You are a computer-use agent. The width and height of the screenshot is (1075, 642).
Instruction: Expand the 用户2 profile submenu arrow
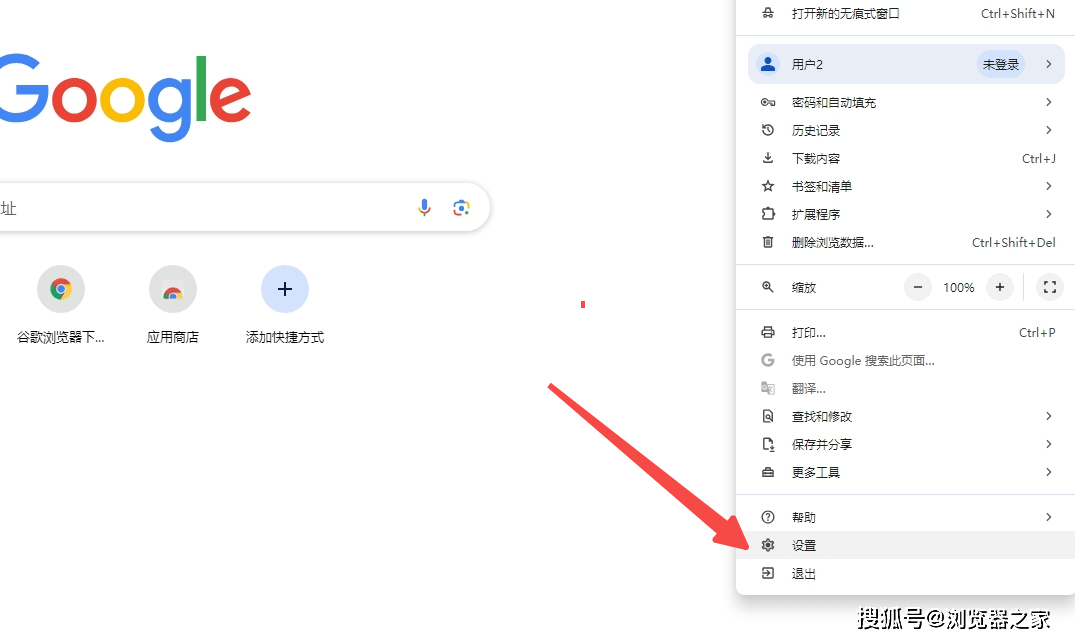click(1048, 64)
